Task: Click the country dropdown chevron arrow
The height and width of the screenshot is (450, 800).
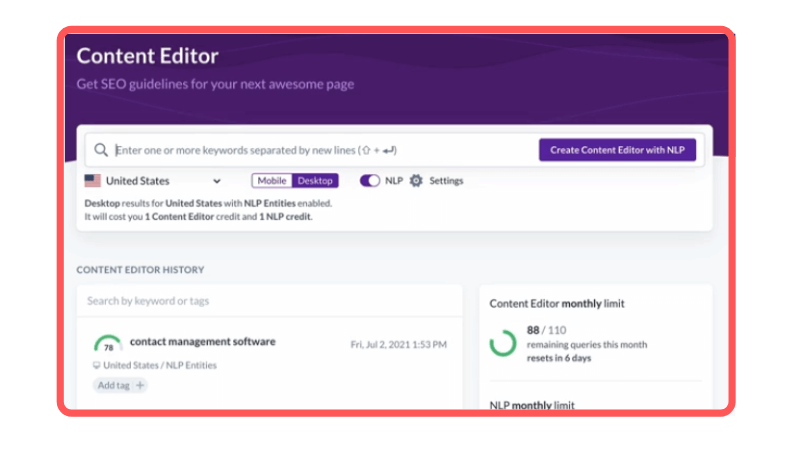Action: point(217,181)
